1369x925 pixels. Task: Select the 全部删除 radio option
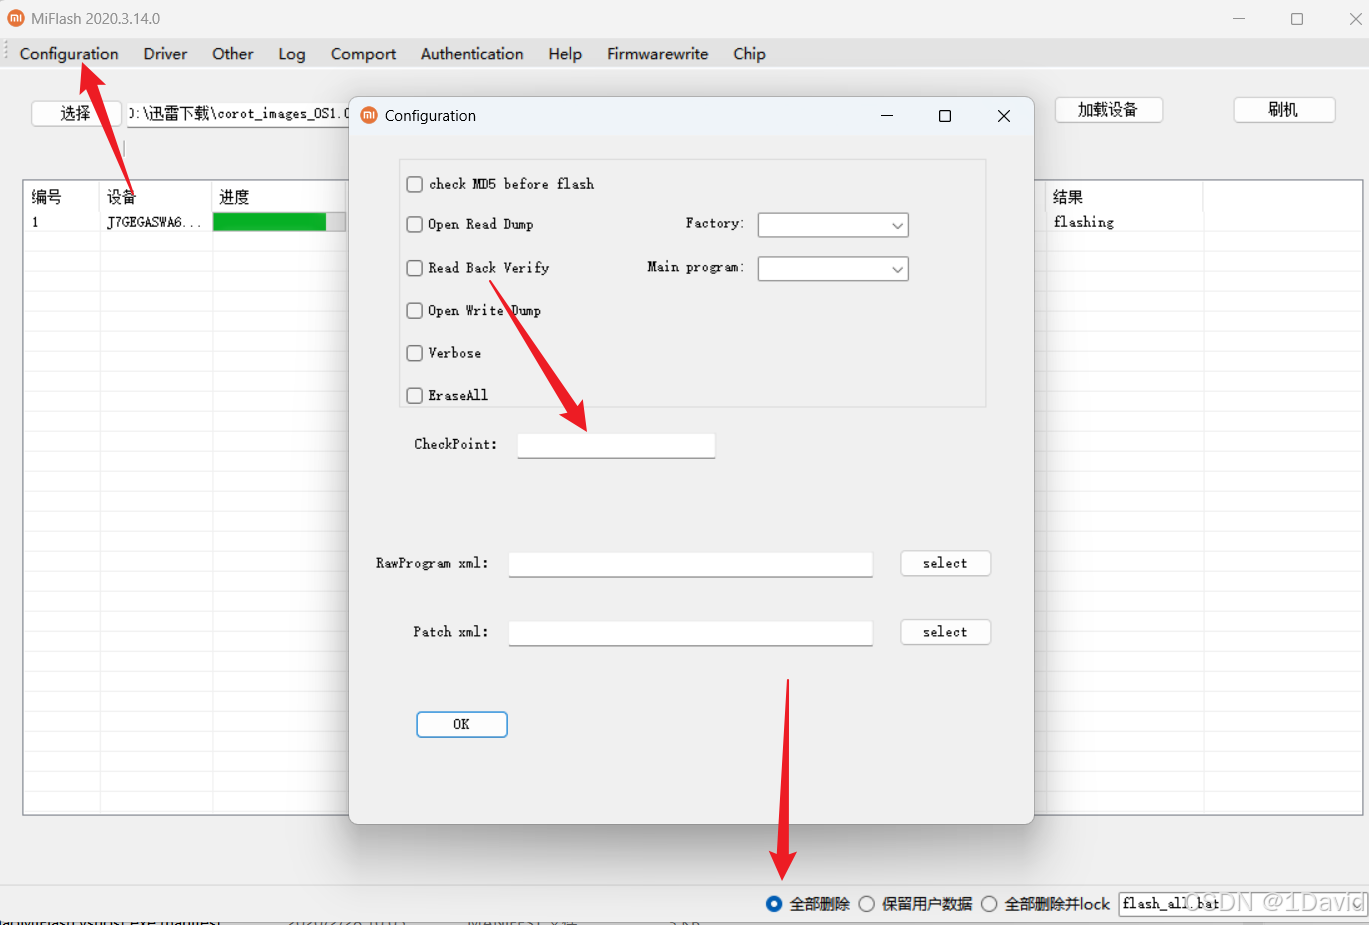point(774,904)
